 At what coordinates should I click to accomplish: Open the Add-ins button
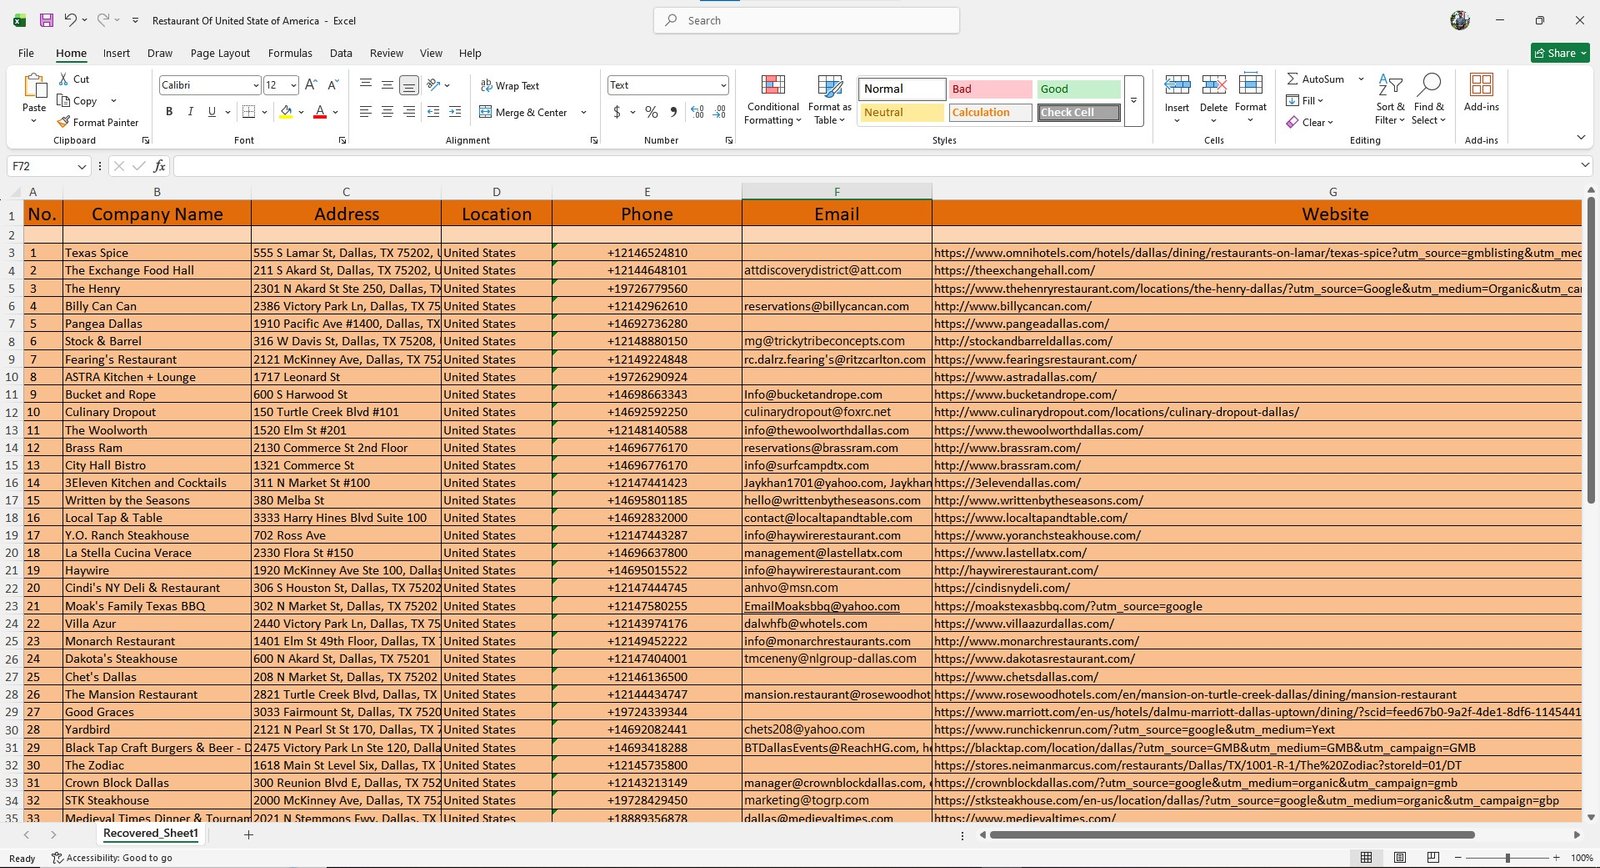[x=1481, y=92]
